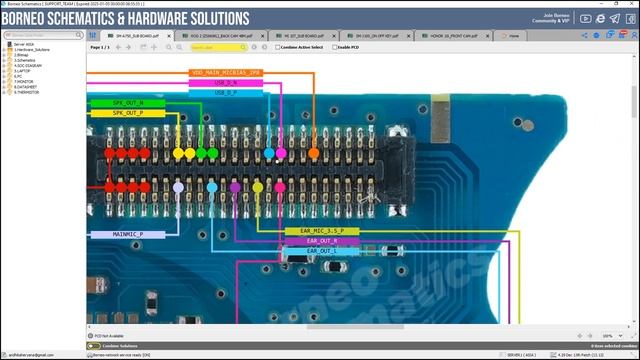Click the orange pin dot on the connector
Viewport: 640px width, 360px height.
coord(313,153)
